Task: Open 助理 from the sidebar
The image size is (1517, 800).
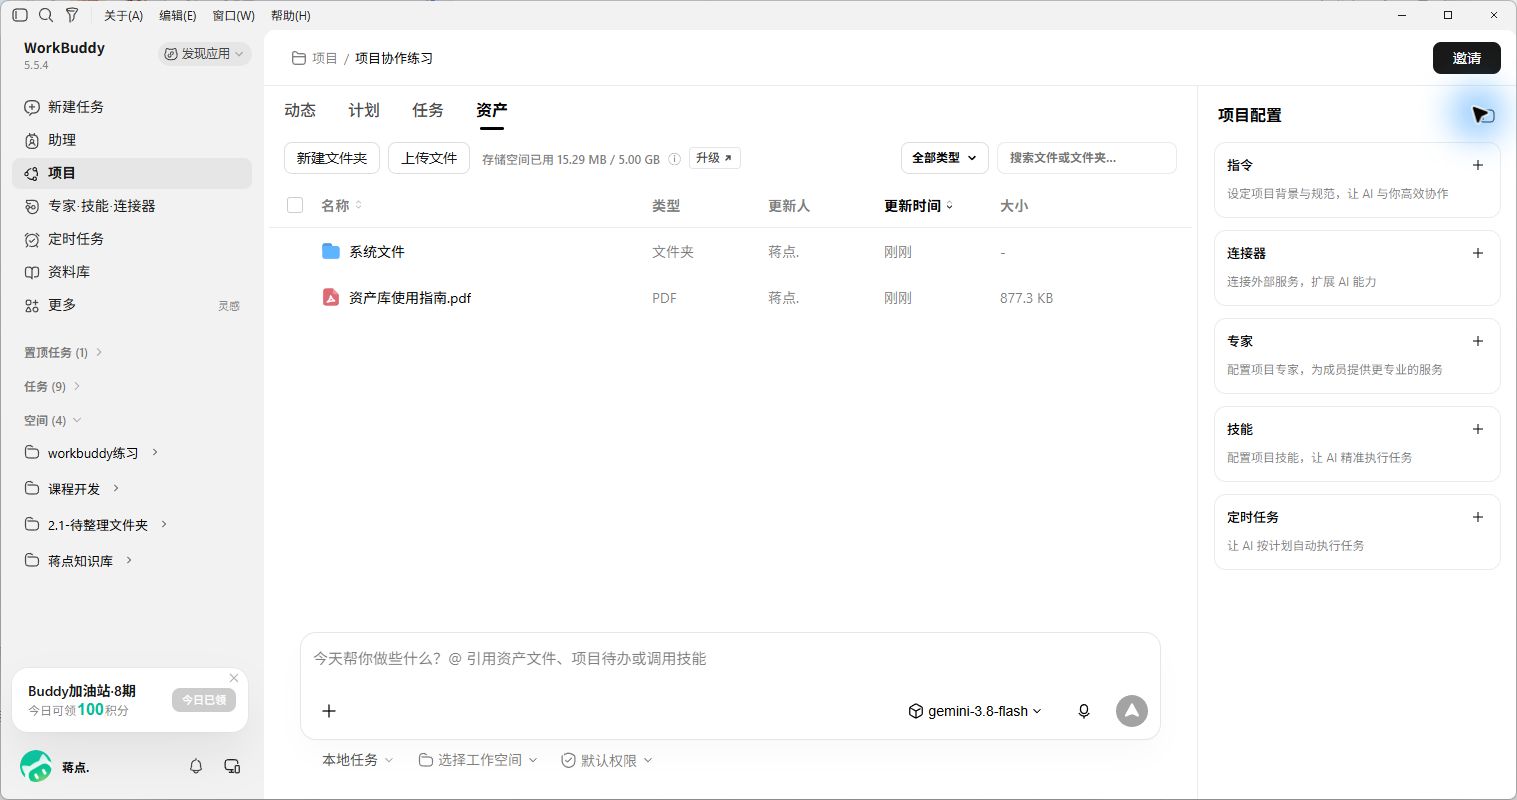Action: (132, 140)
